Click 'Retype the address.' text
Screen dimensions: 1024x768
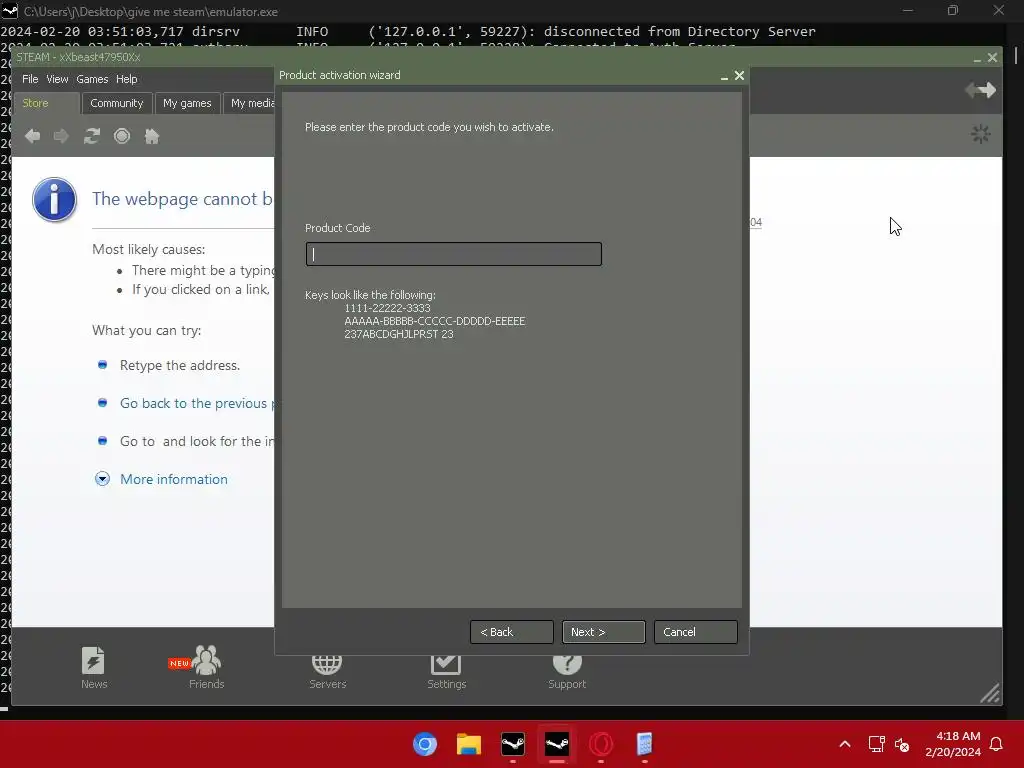click(x=180, y=365)
